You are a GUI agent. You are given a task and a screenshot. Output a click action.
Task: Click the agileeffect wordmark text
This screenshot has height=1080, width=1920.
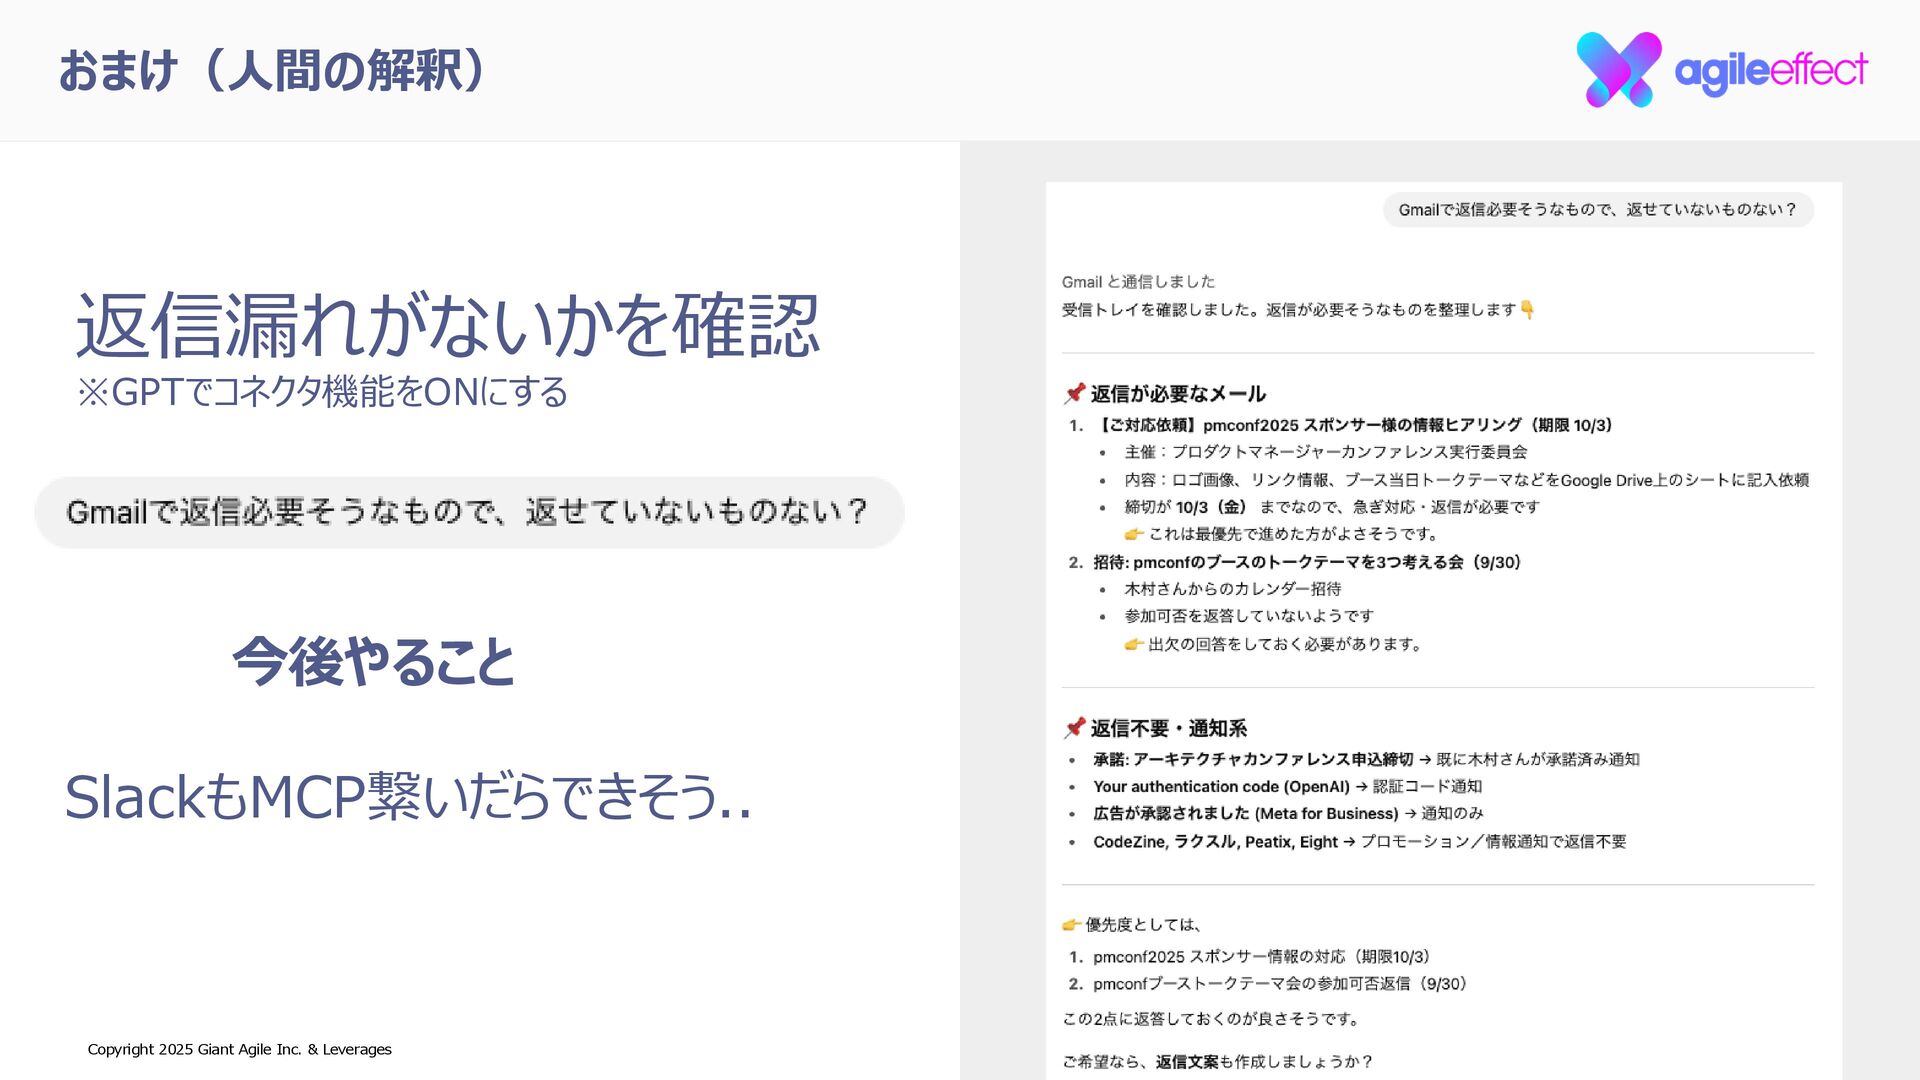[1770, 70]
